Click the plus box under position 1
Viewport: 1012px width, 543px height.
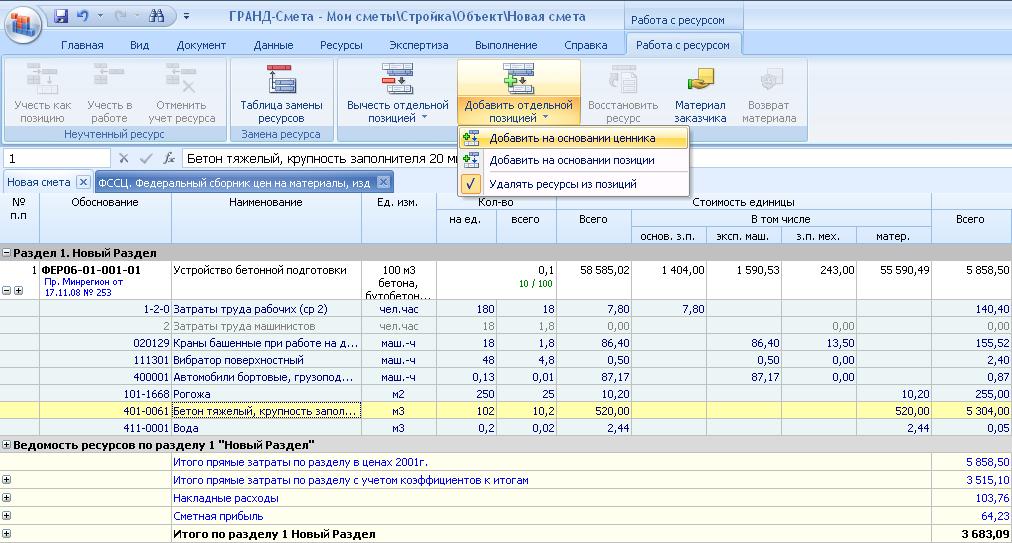tap(19, 291)
